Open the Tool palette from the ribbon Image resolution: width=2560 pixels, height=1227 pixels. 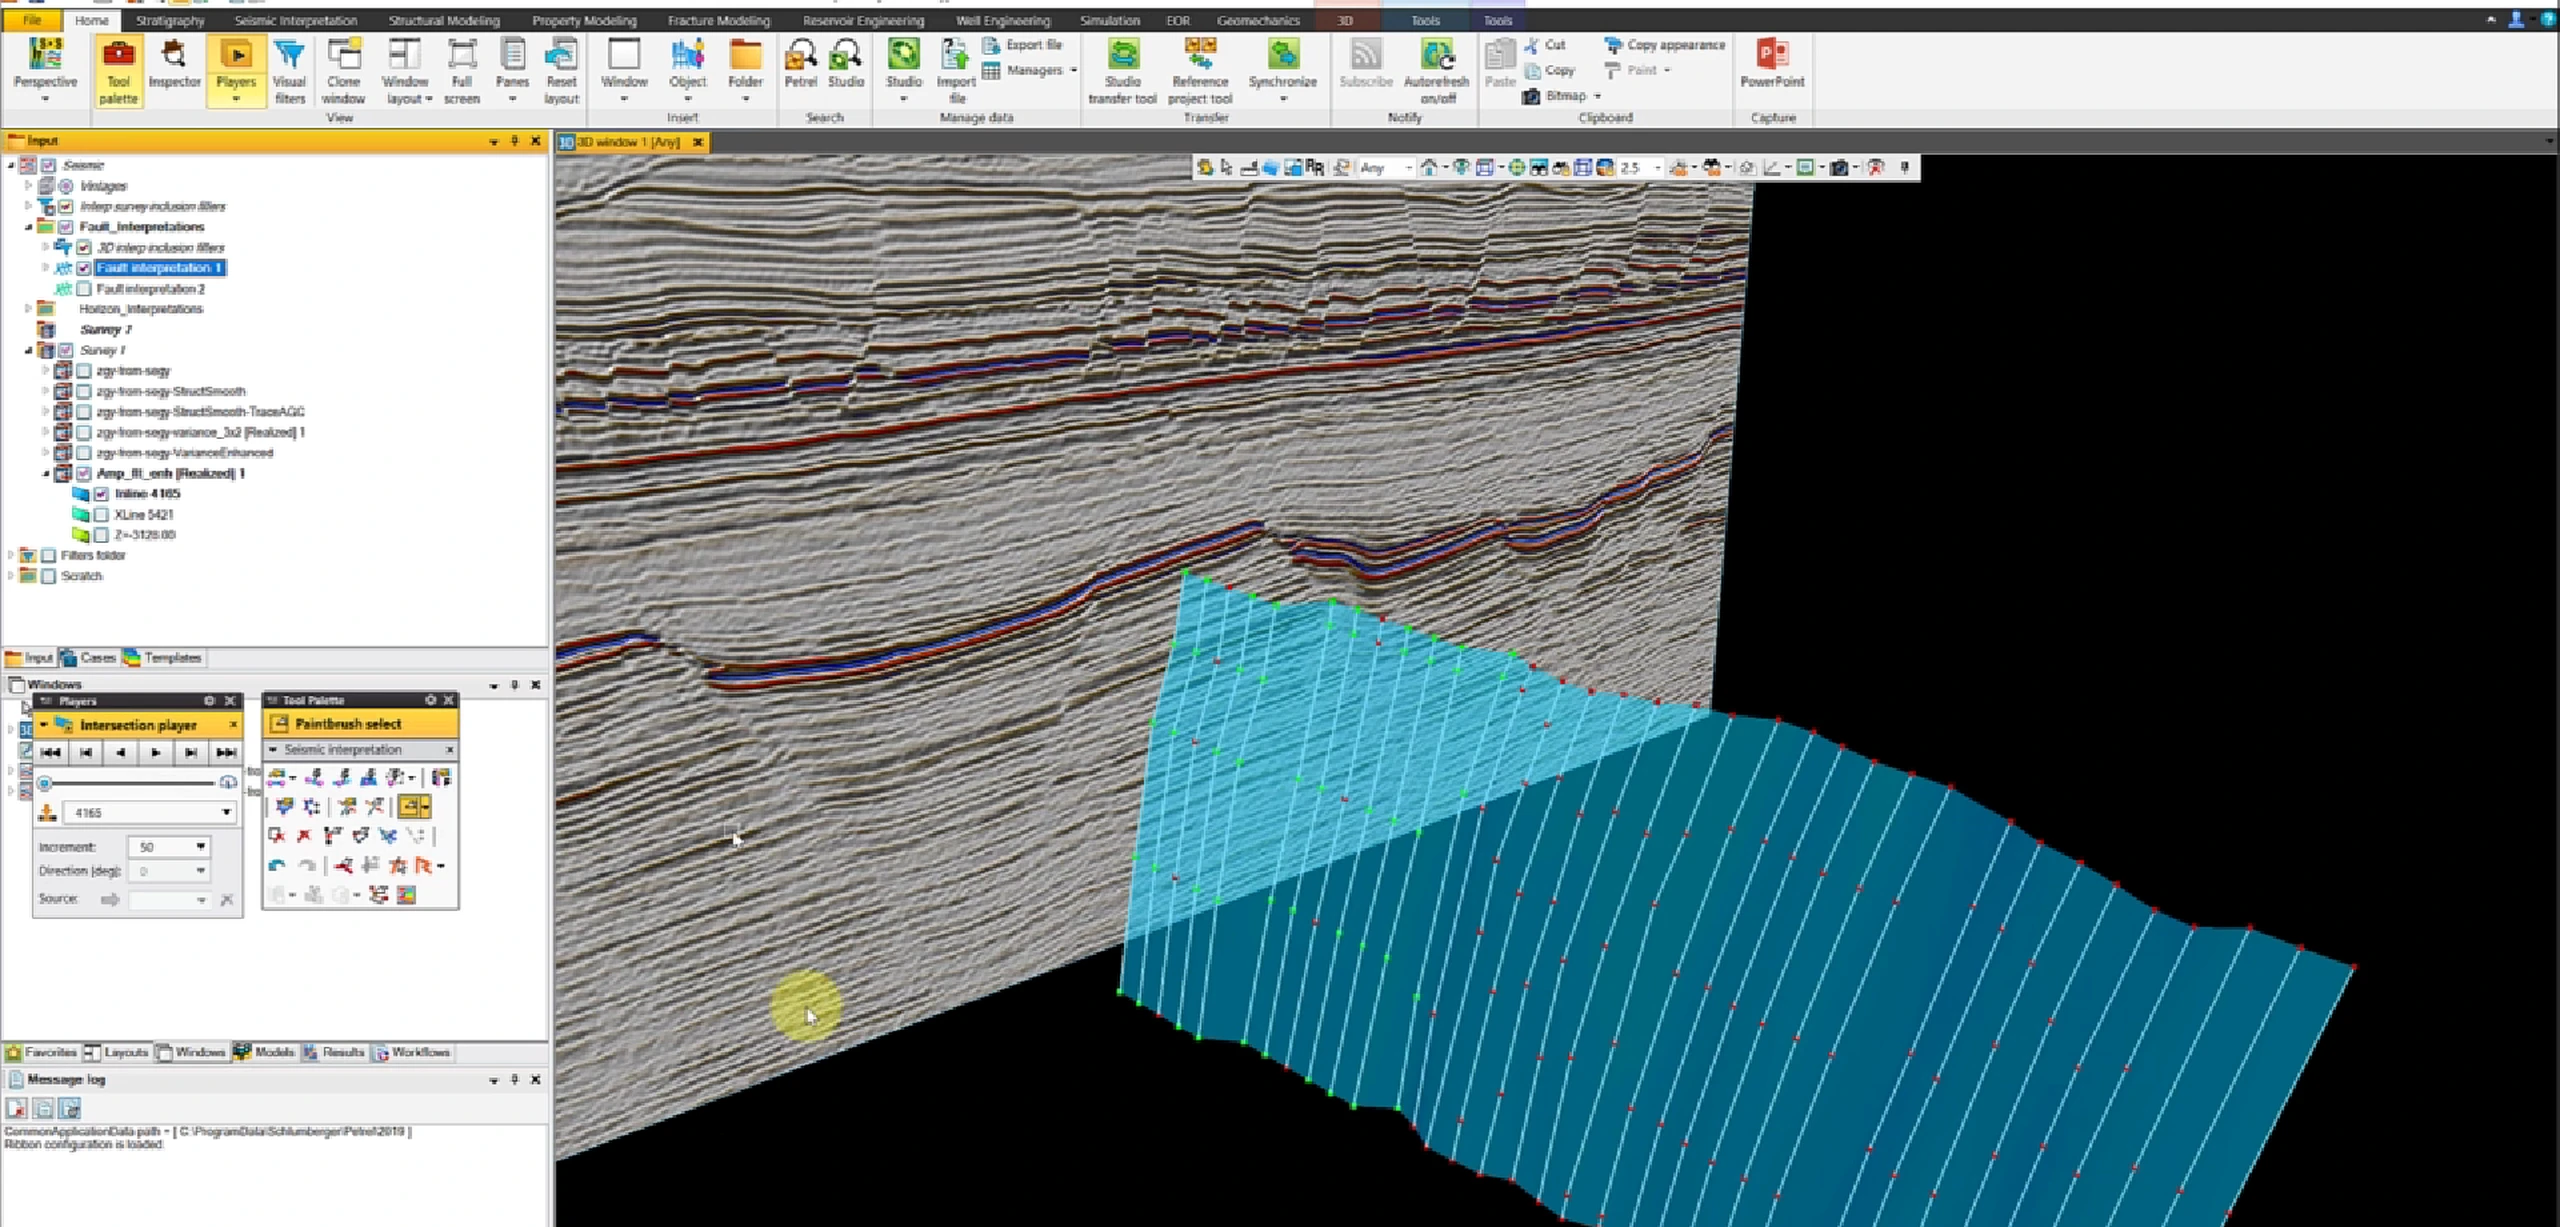coord(118,70)
